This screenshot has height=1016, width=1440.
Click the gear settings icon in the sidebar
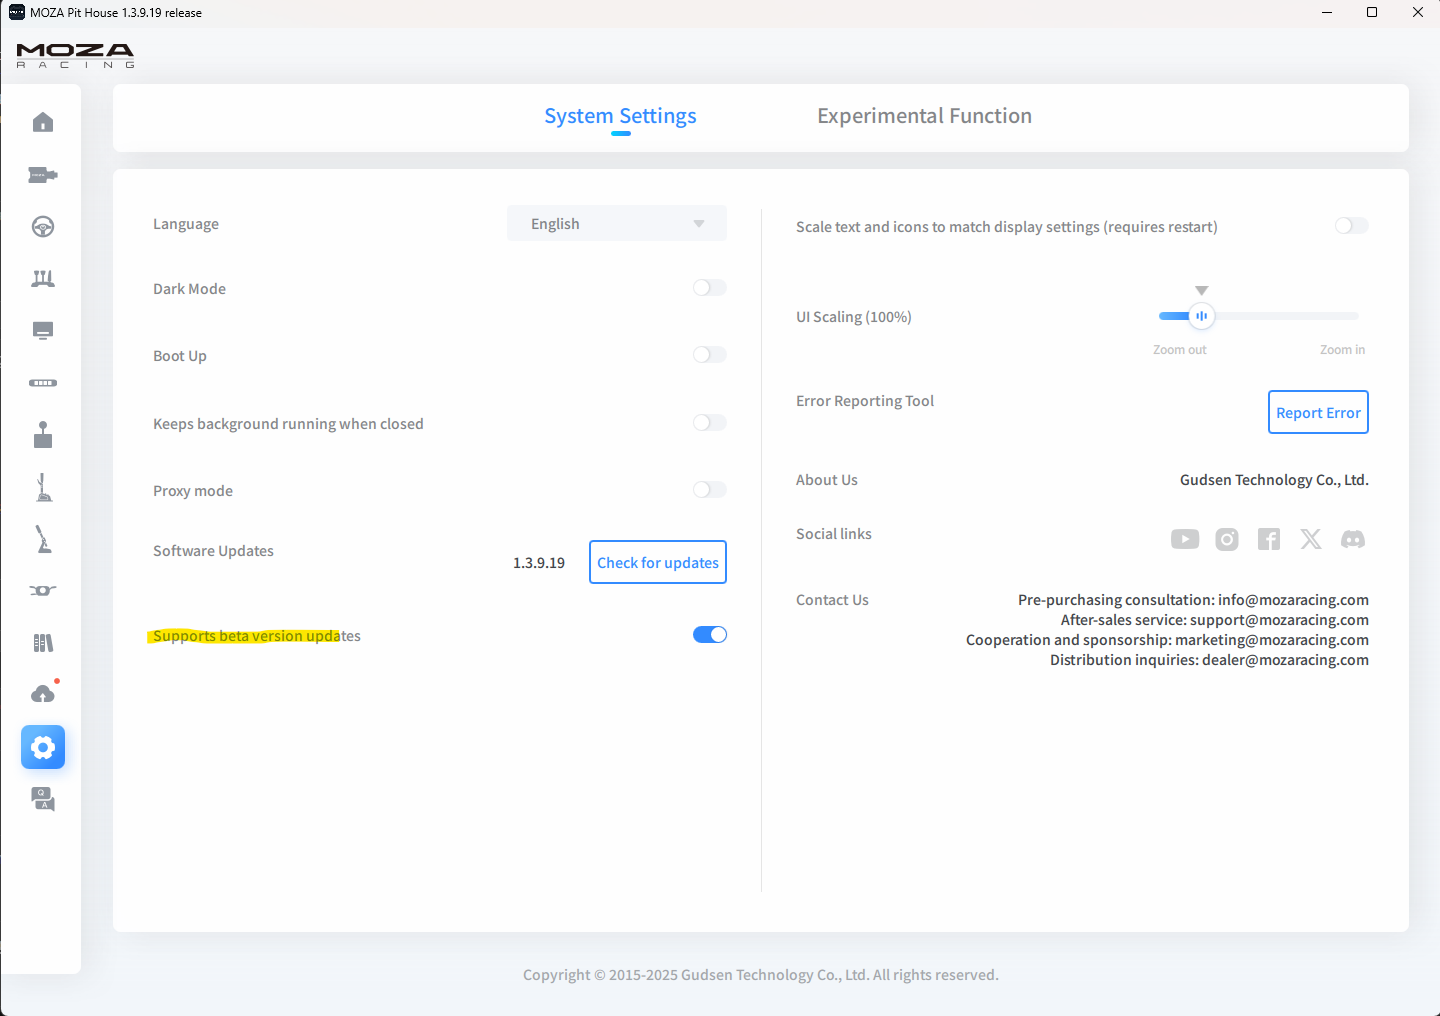point(43,747)
